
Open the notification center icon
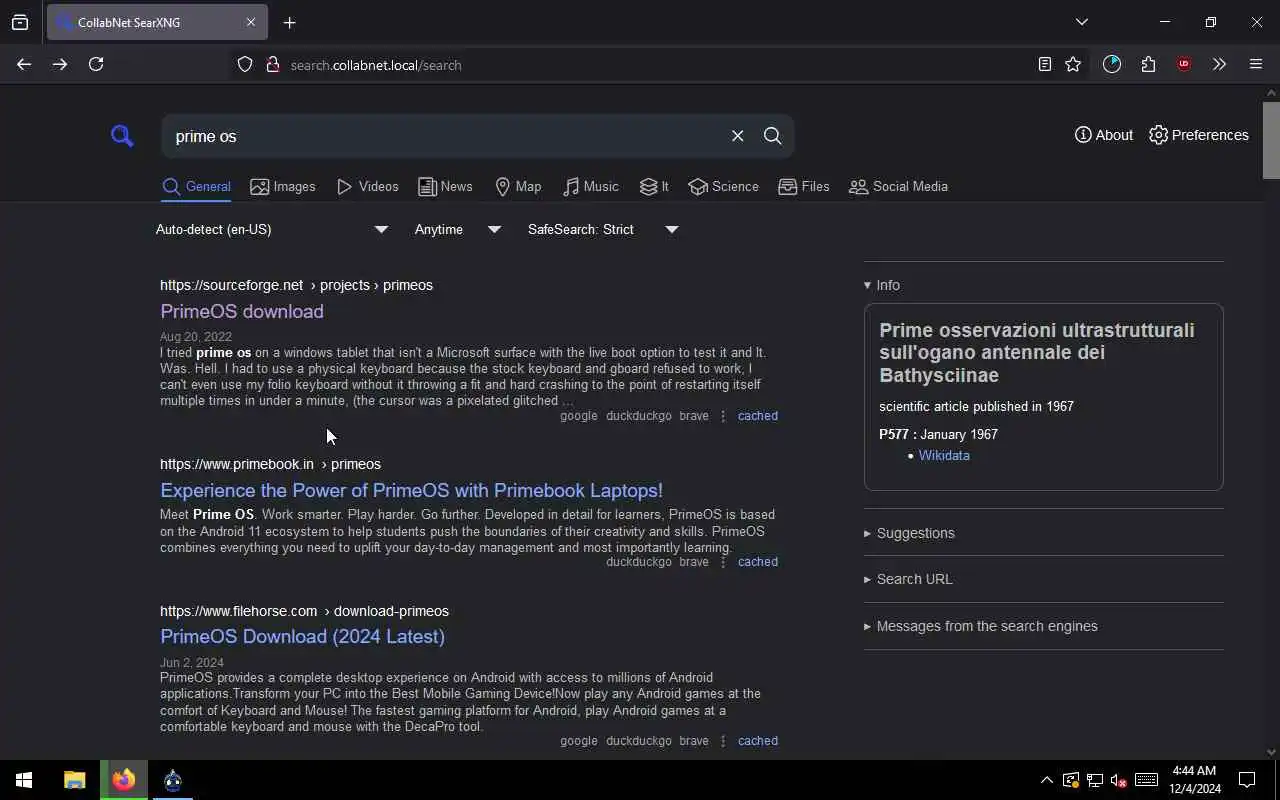[x=1247, y=780]
